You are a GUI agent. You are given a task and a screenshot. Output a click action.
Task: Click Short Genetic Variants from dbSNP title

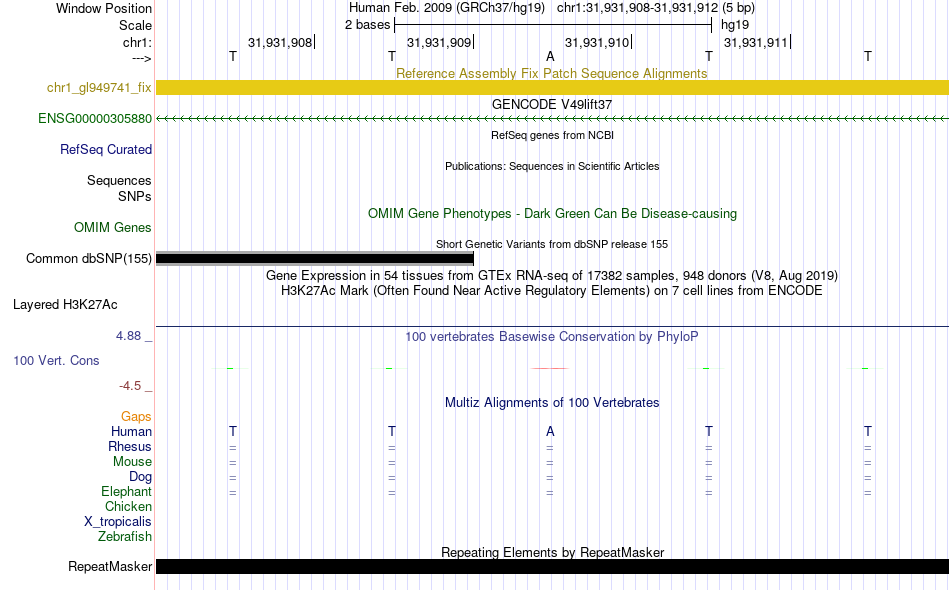point(552,244)
